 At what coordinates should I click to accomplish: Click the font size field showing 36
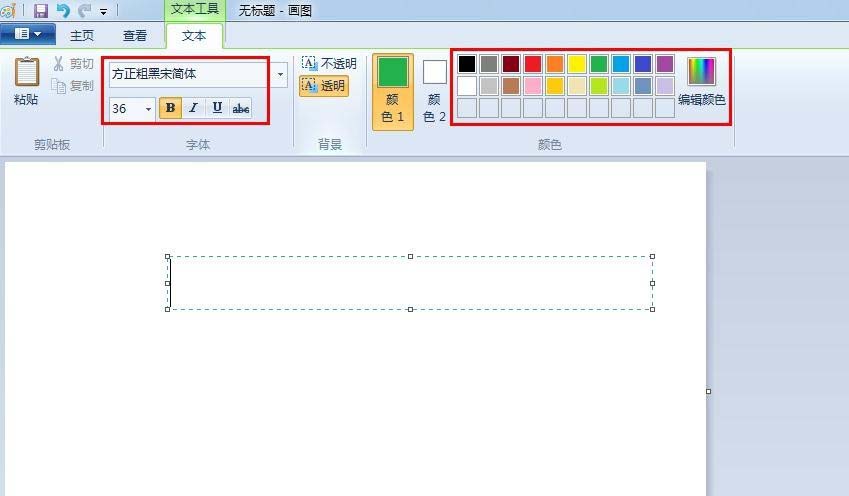pos(126,109)
